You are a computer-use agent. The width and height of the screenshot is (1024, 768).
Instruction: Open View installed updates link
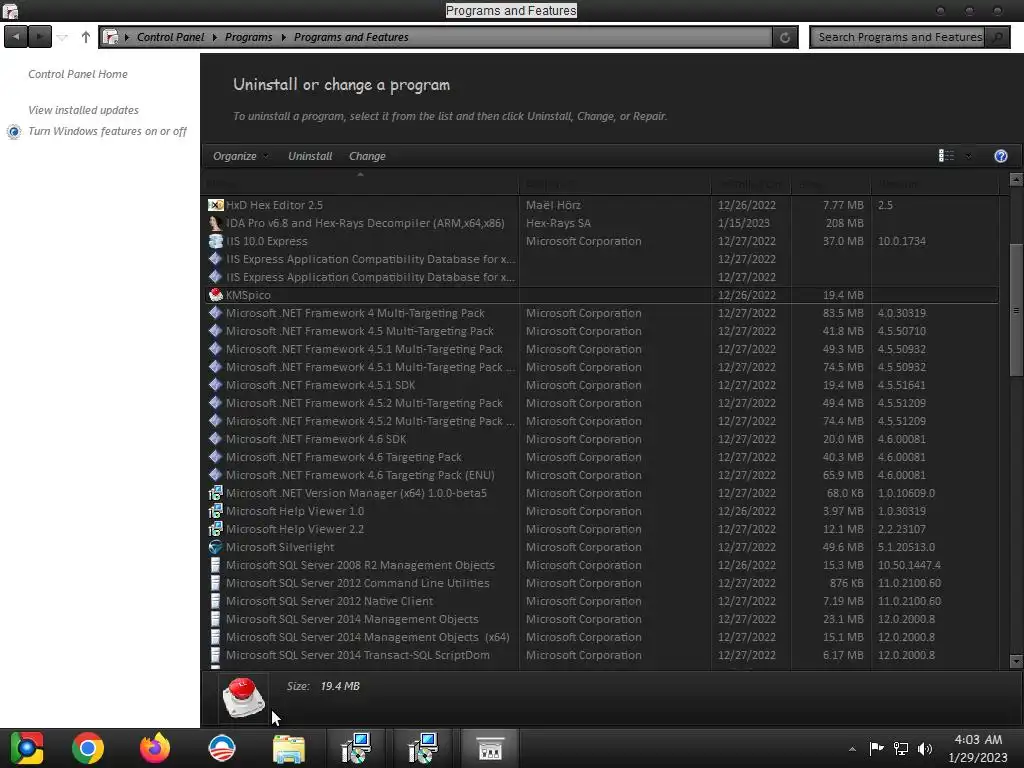click(83, 110)
